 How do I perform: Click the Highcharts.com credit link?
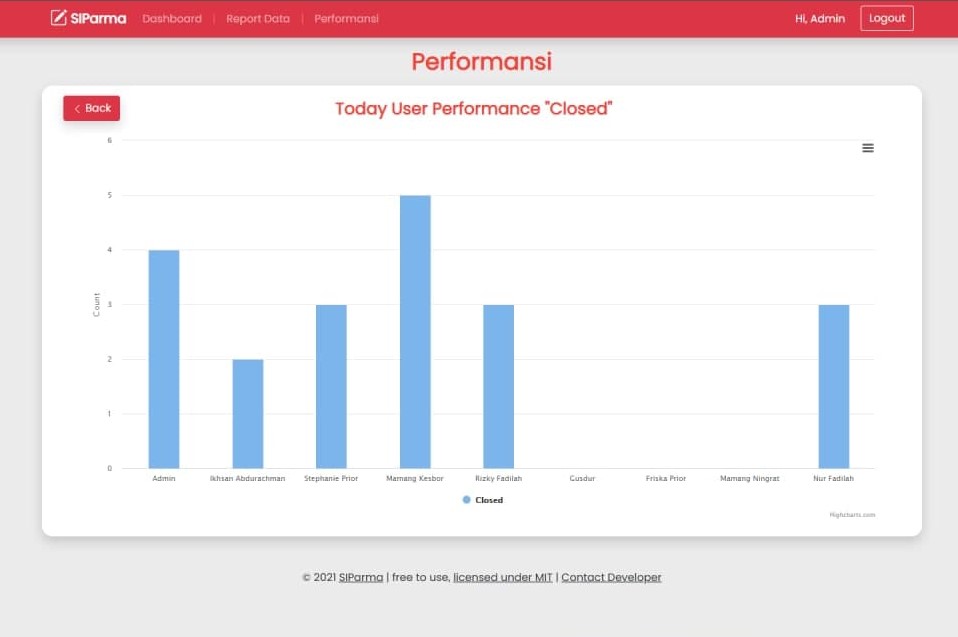(852, 515)
